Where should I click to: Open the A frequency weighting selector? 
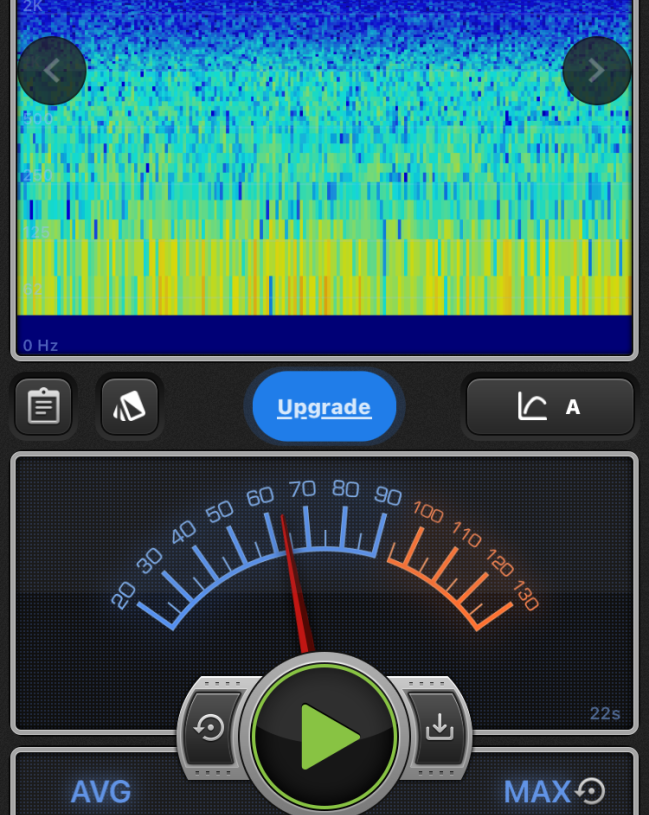coord(573,407)
